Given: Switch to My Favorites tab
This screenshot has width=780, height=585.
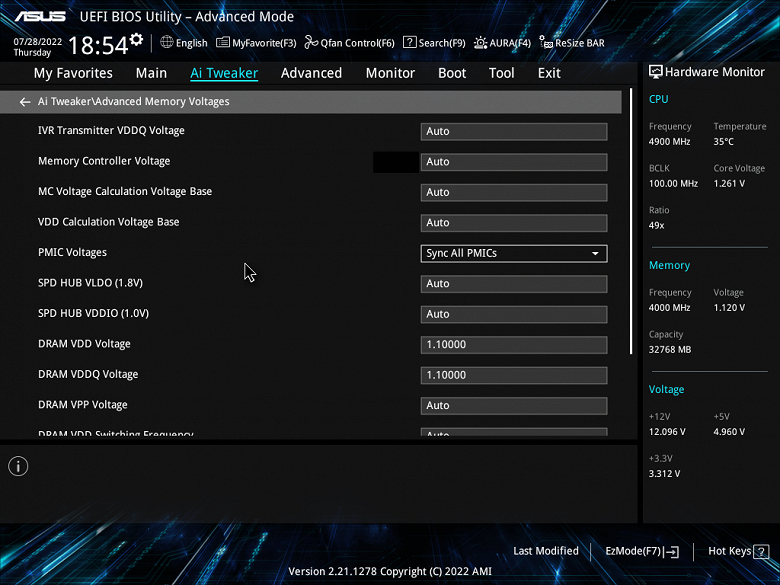Looking at the screenshot, I should pos(73,73).
